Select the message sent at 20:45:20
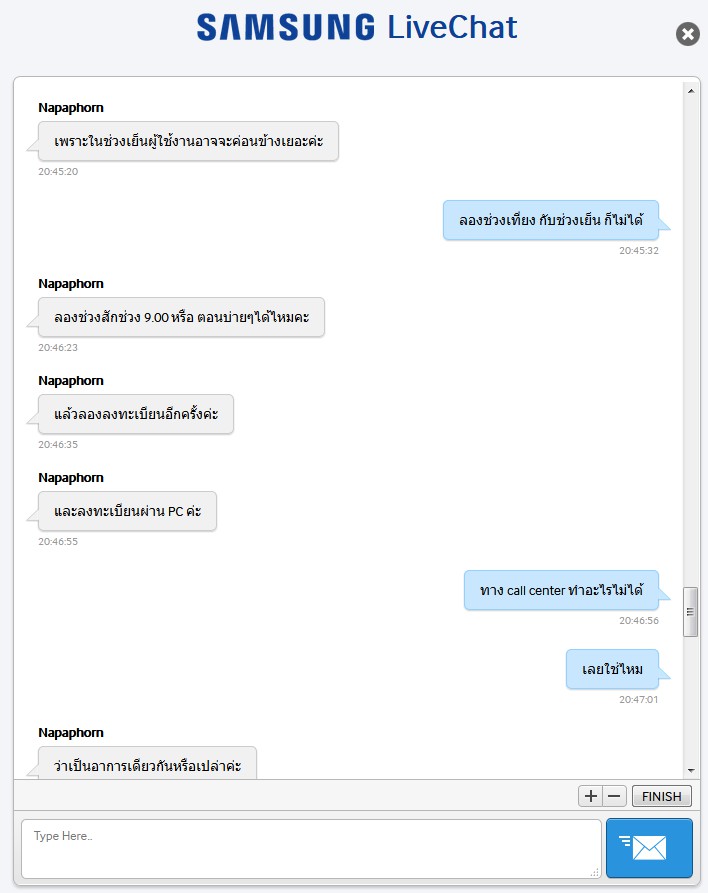 coord(188,141)
